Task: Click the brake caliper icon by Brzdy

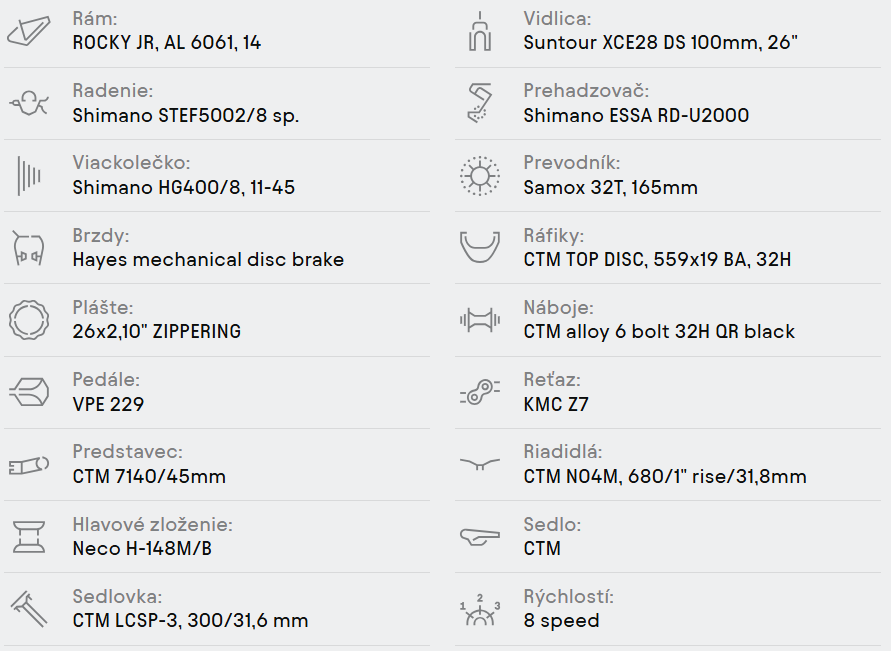Action: click(x=29, y=248)
